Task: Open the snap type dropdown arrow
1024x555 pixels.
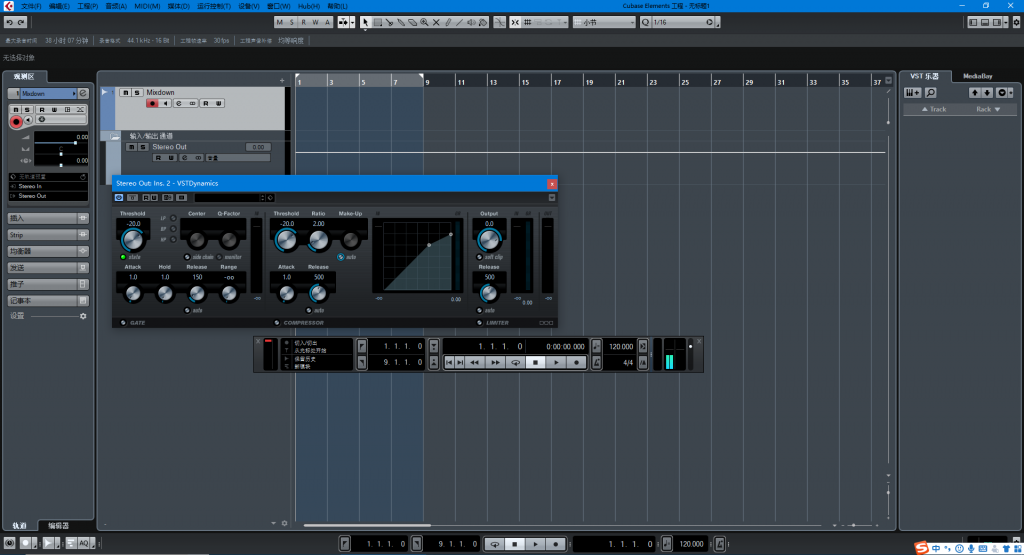Action: (564, 22)
